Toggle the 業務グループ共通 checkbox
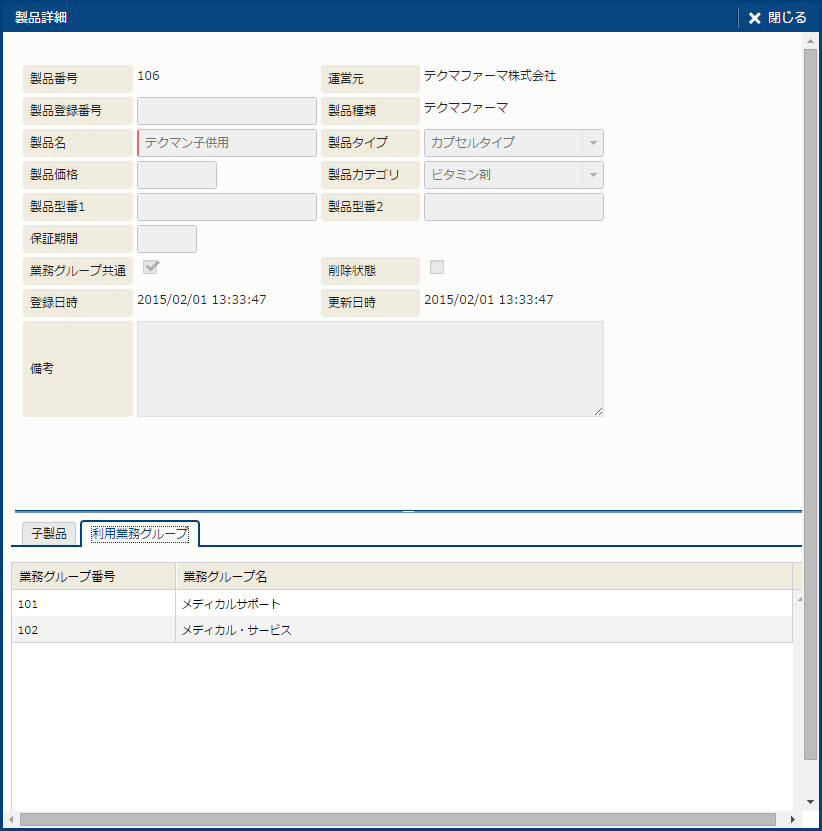The width and height of the screenshot is (822, 831). (x=152, y=267)
